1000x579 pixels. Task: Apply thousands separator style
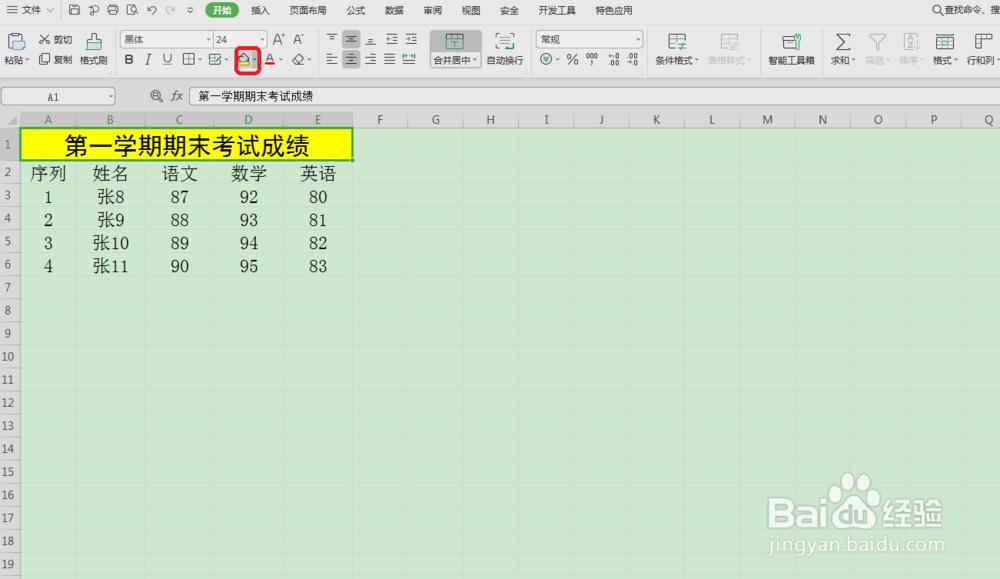592,59
